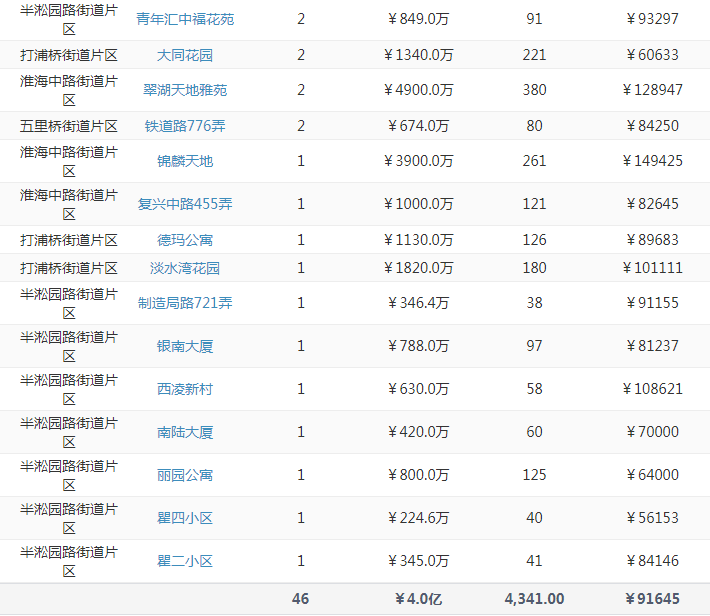Click the ¥345.0万 price
This screenshot has height=616, width=710.
pyautogui.click(x=418, y=561)
